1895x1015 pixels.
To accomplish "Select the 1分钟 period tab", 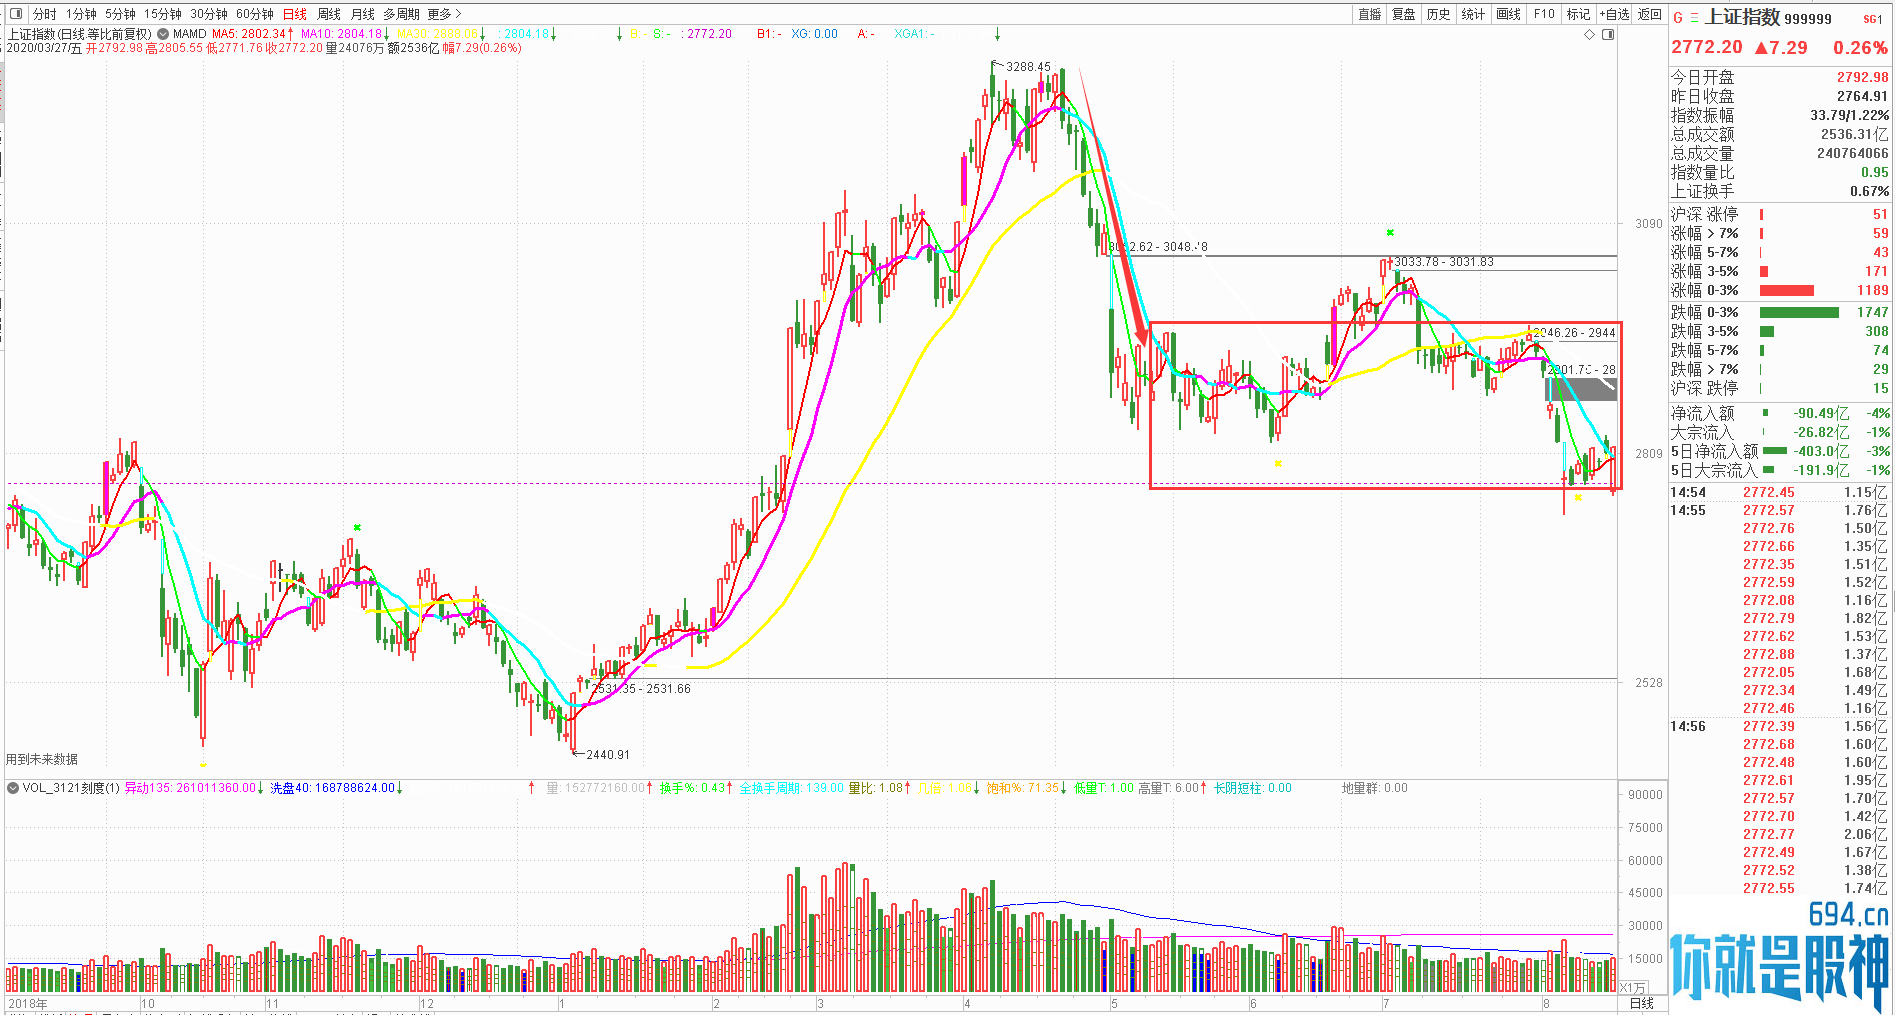I will click(81, 14).
